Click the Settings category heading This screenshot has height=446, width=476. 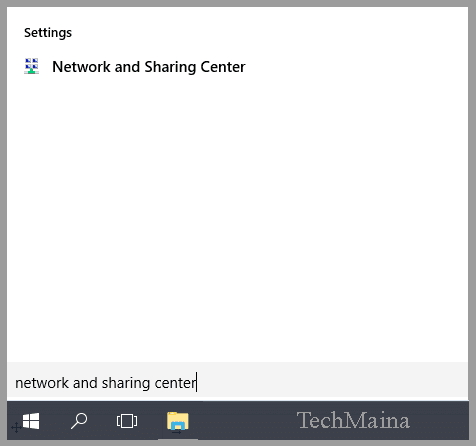tap(48, 33)
